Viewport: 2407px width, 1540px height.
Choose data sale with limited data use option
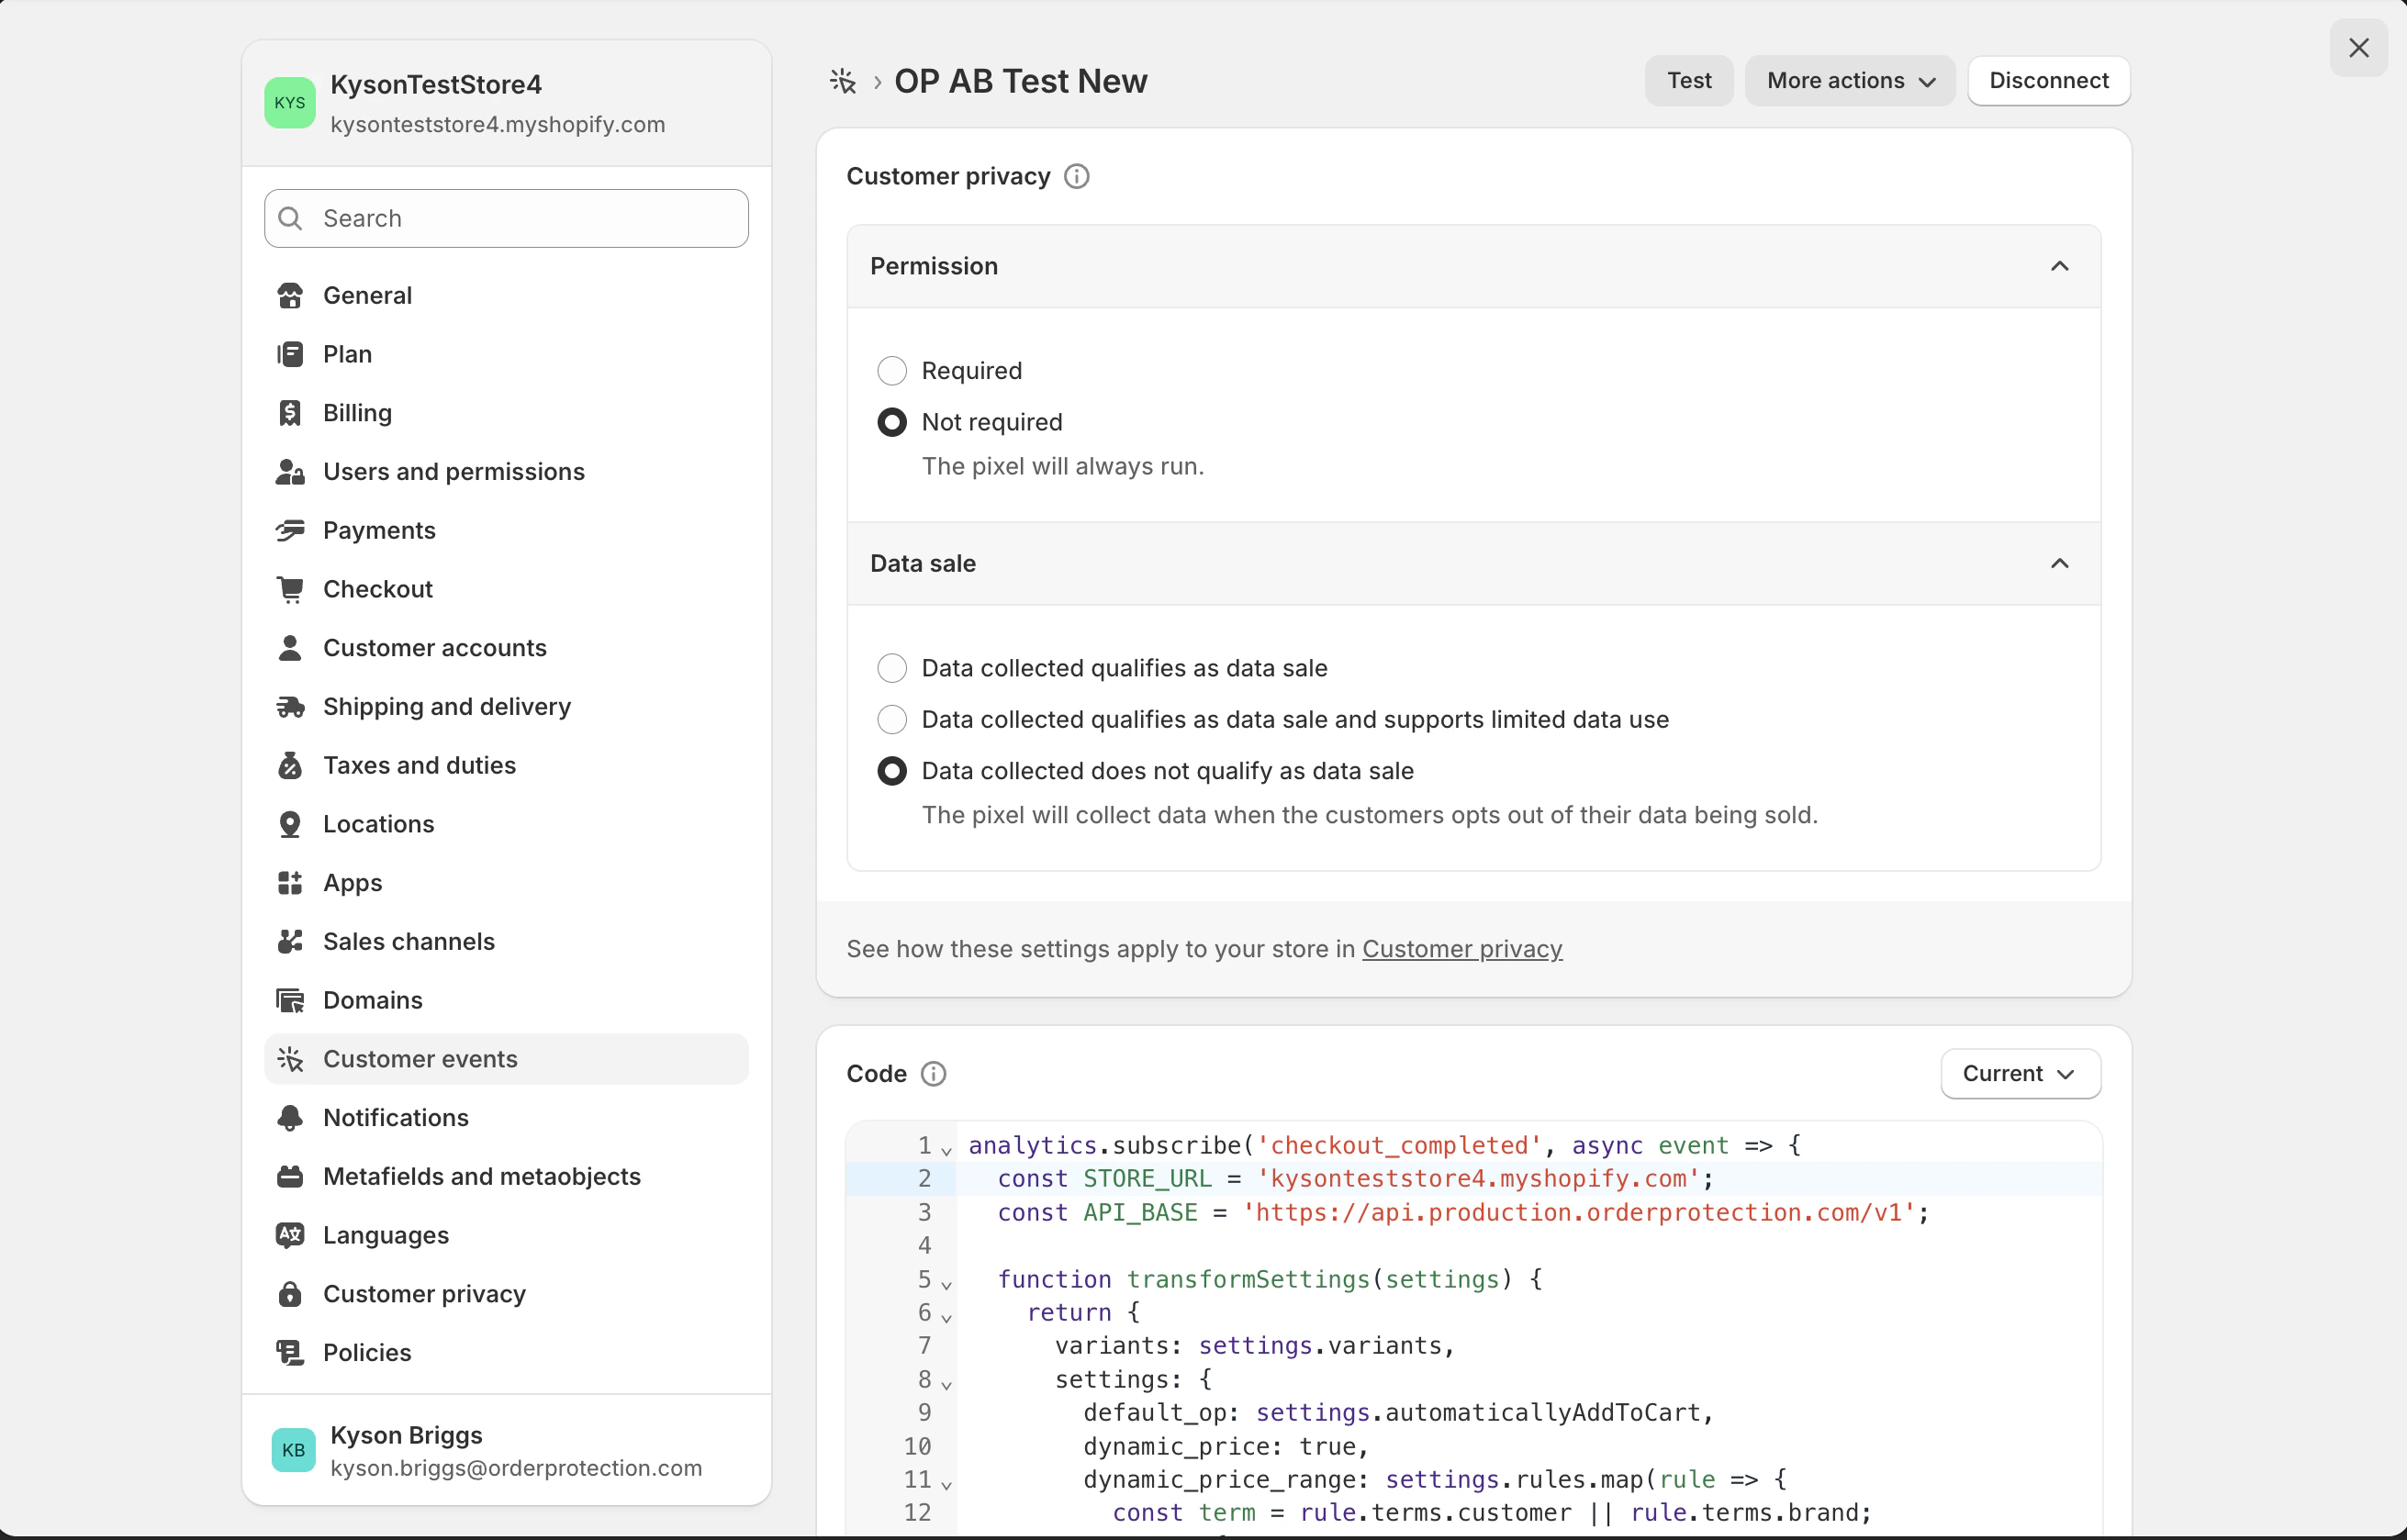pyautogui.click(x=891, y=719)
